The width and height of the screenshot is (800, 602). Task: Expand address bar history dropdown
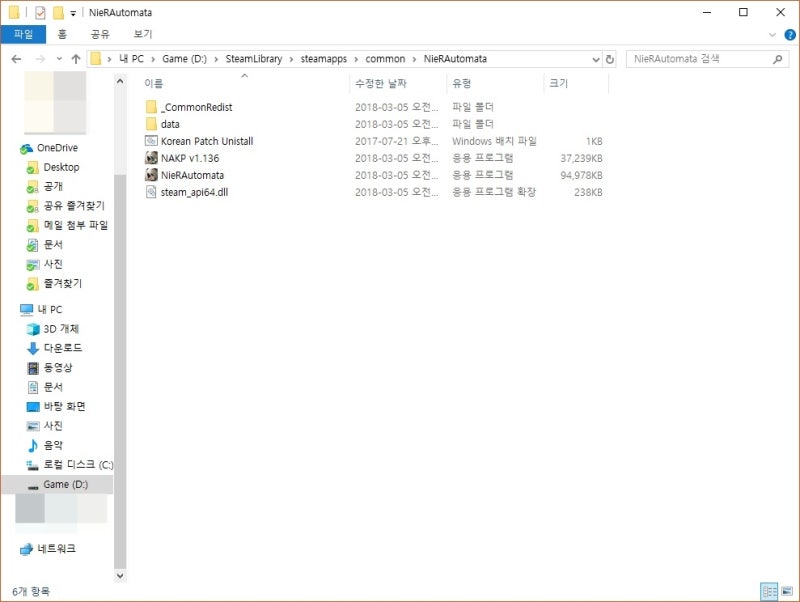coord(595,59)
